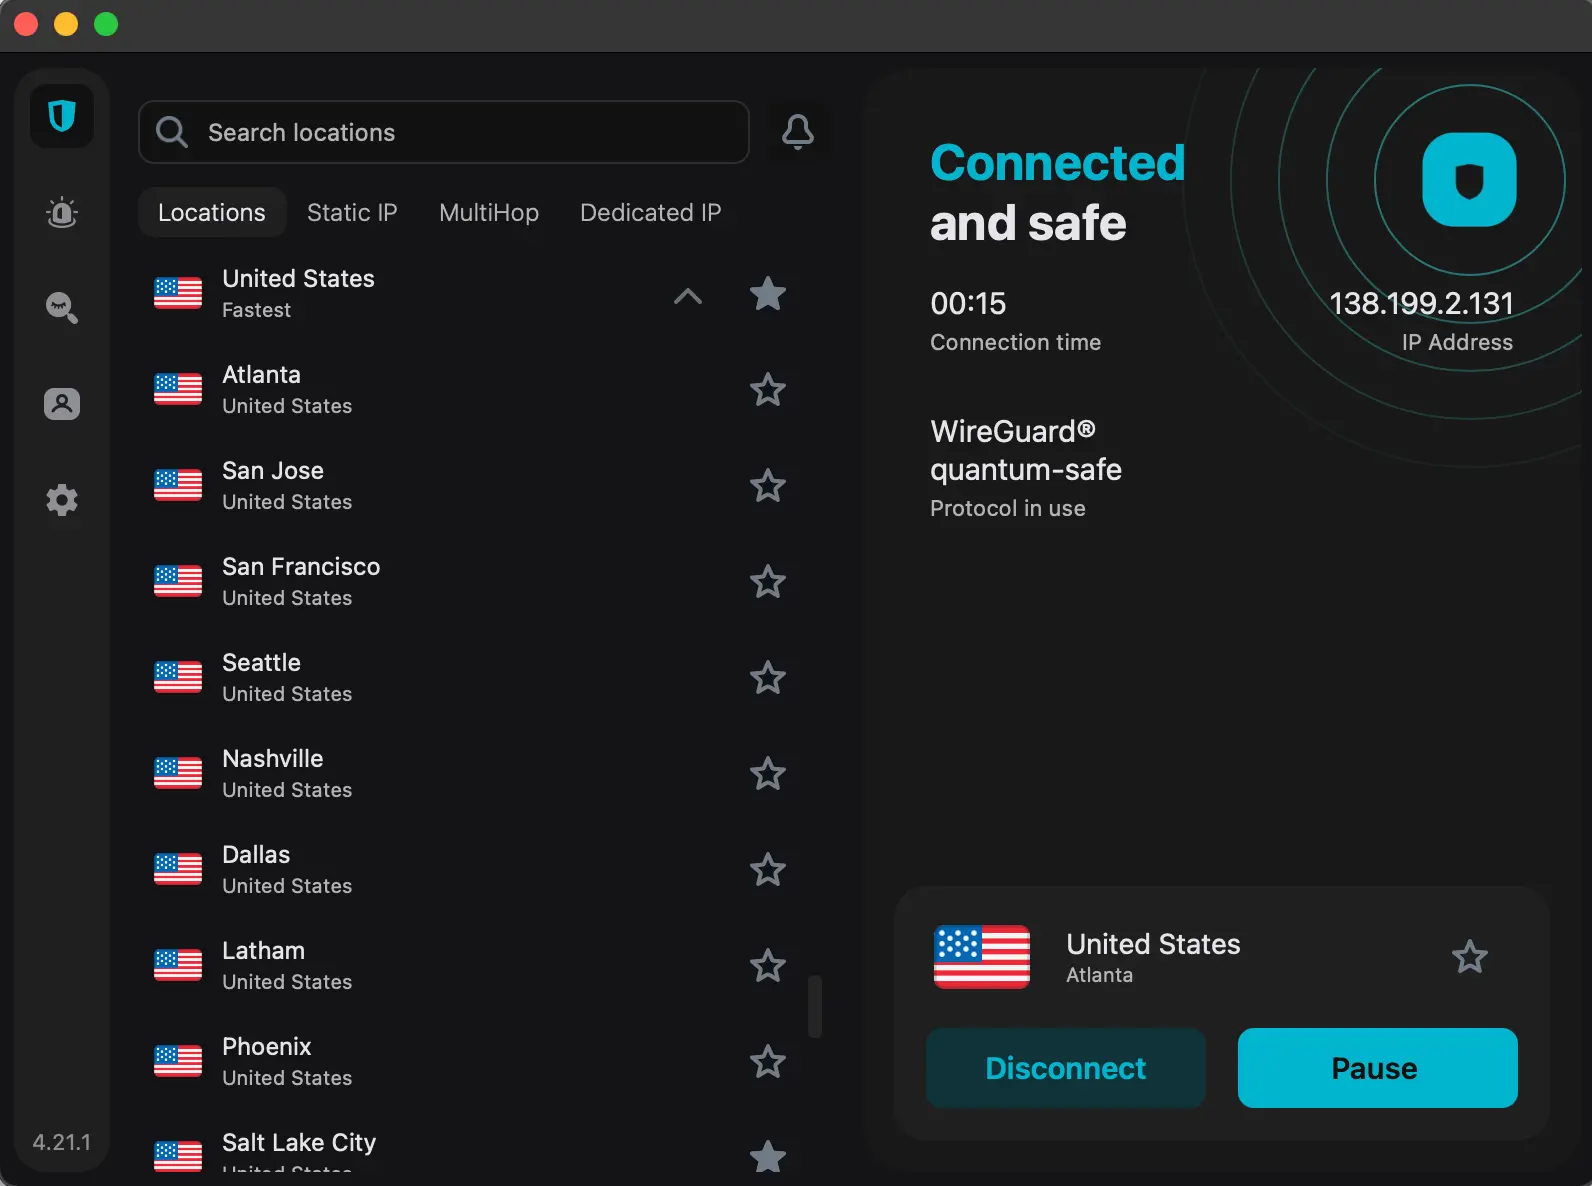
Task: Open the Settings gear icon
Action: pyautogui.click(x=62, y=500)
